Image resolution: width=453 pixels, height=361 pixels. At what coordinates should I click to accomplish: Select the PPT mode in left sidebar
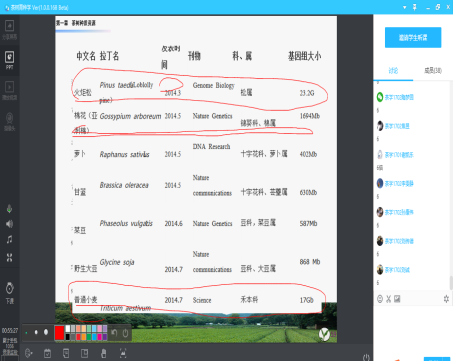tap(9, 60)
